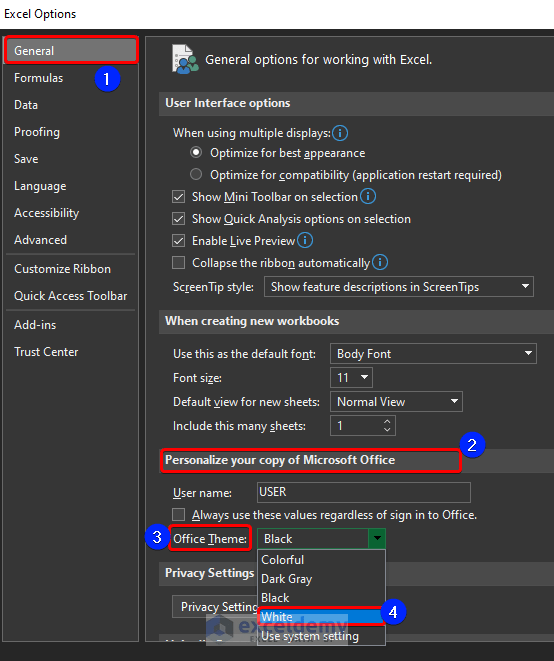
Task: Check Always use these values checkbox
Action: [178, 515]
